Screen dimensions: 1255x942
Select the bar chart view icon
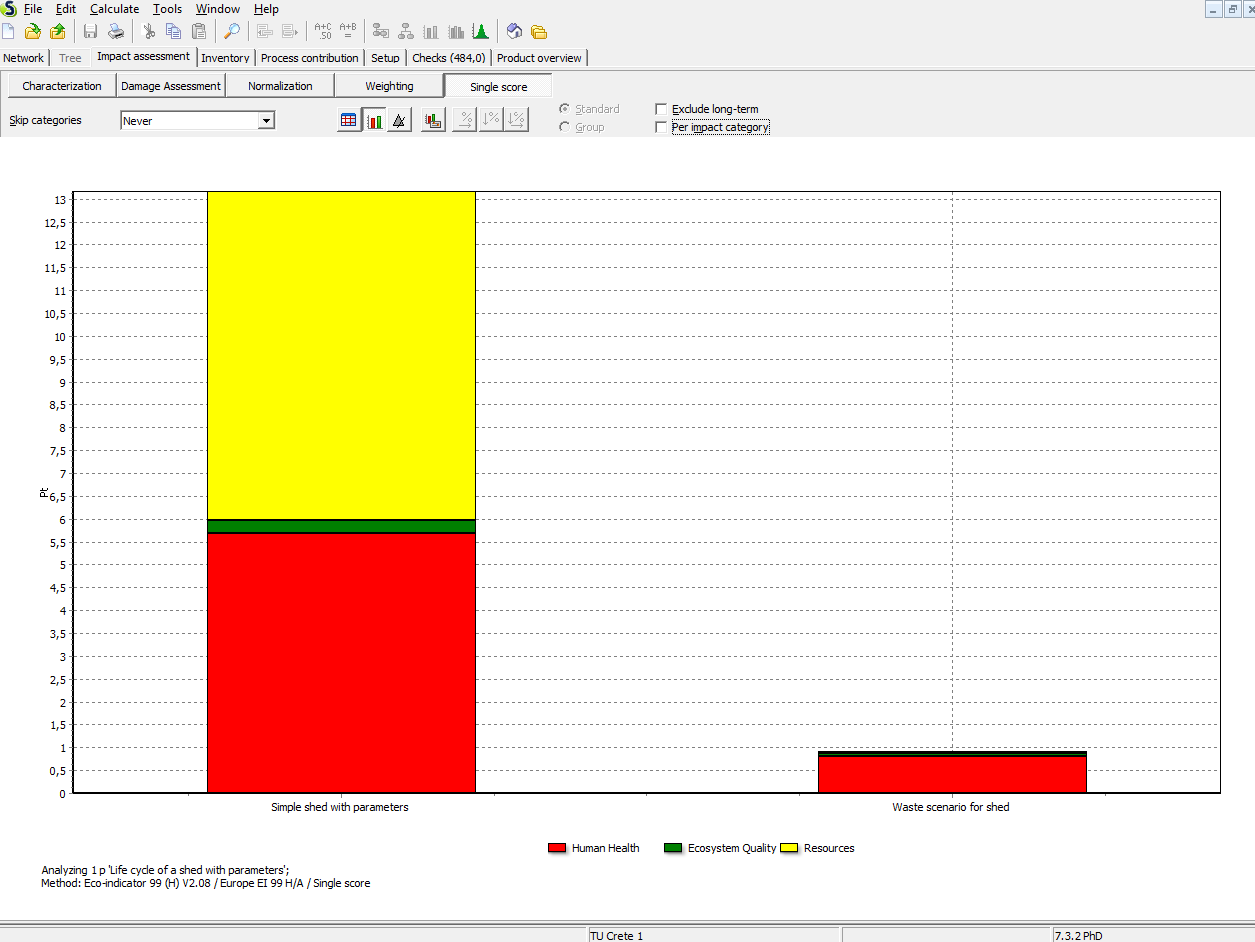374,120
